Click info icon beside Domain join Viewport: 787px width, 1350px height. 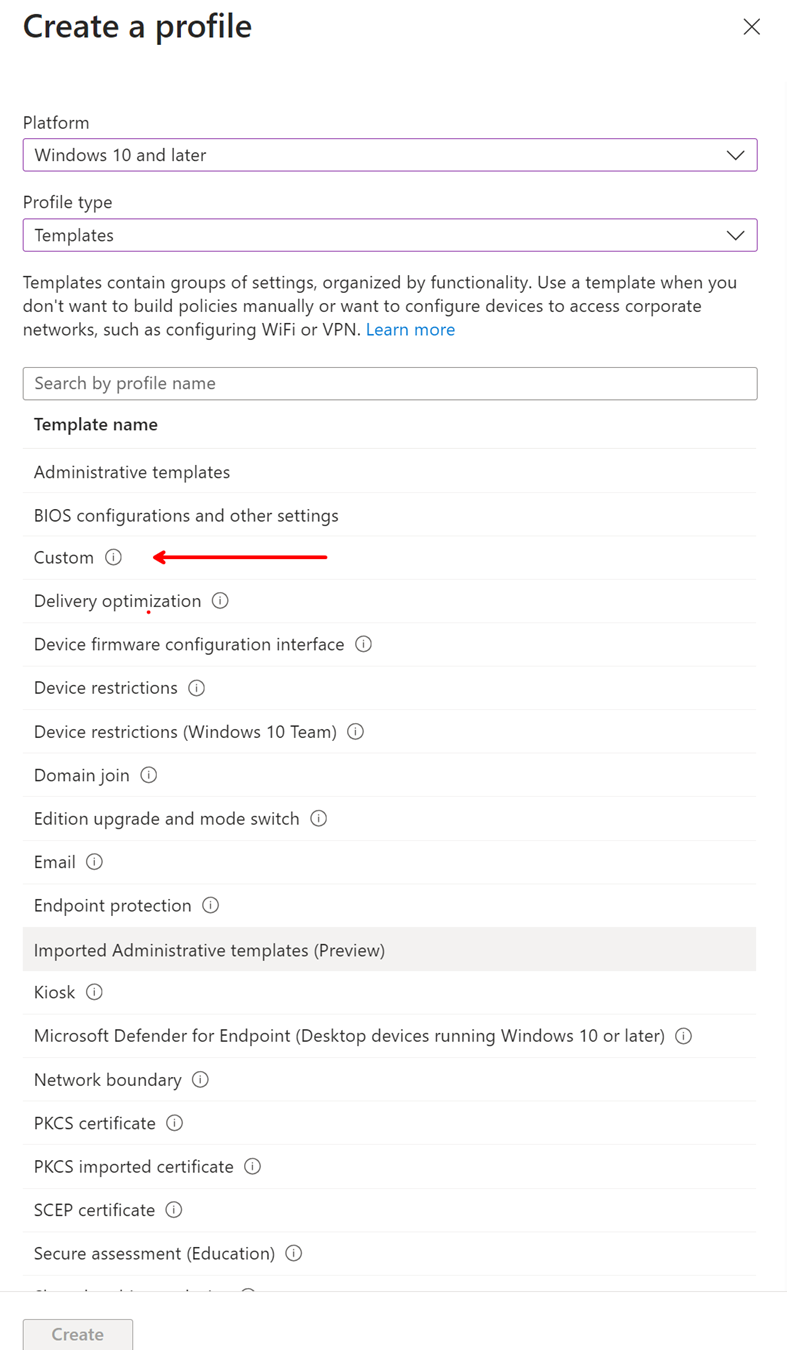click(149, 775)
